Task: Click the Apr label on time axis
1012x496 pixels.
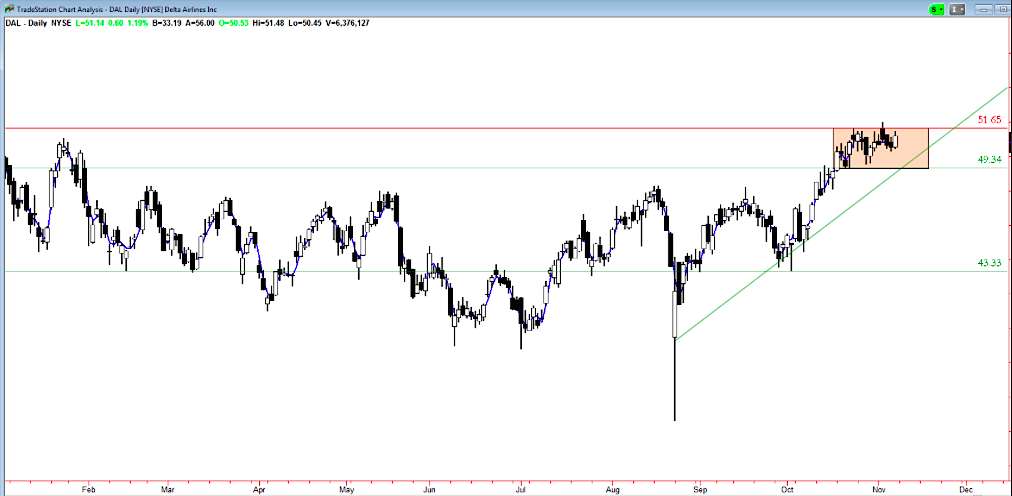Action: coord(260,490)
